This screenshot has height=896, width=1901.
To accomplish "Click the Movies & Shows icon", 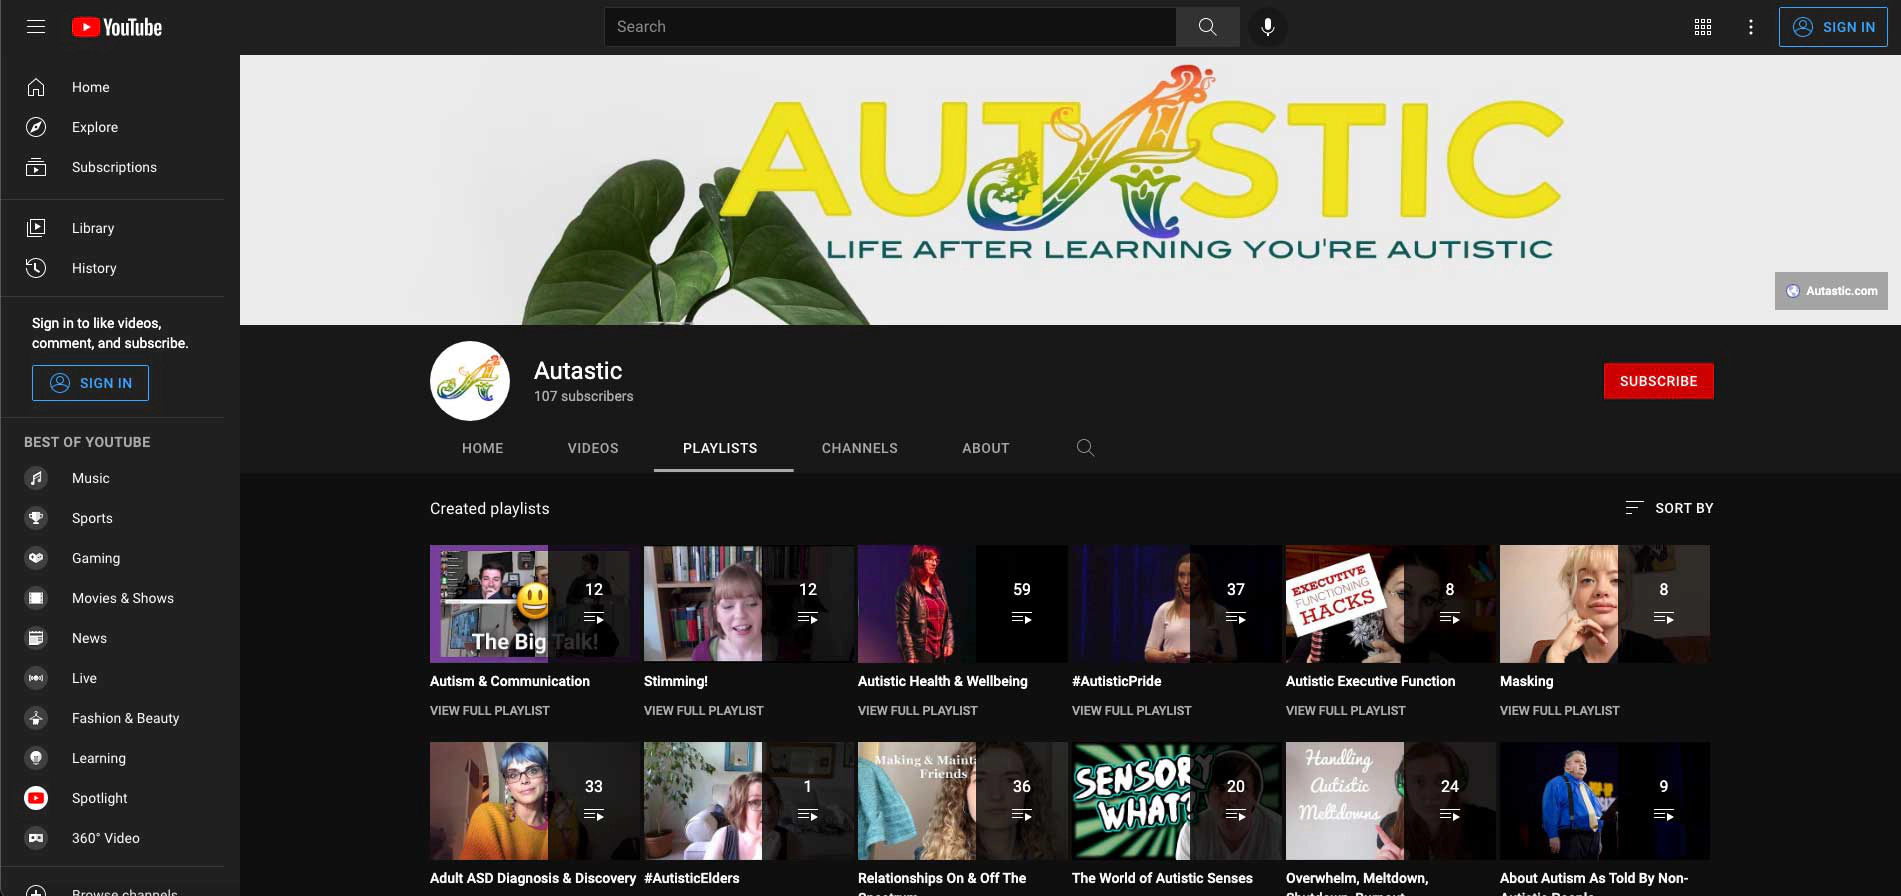I will pyautogui.click(x=36, y=598).
